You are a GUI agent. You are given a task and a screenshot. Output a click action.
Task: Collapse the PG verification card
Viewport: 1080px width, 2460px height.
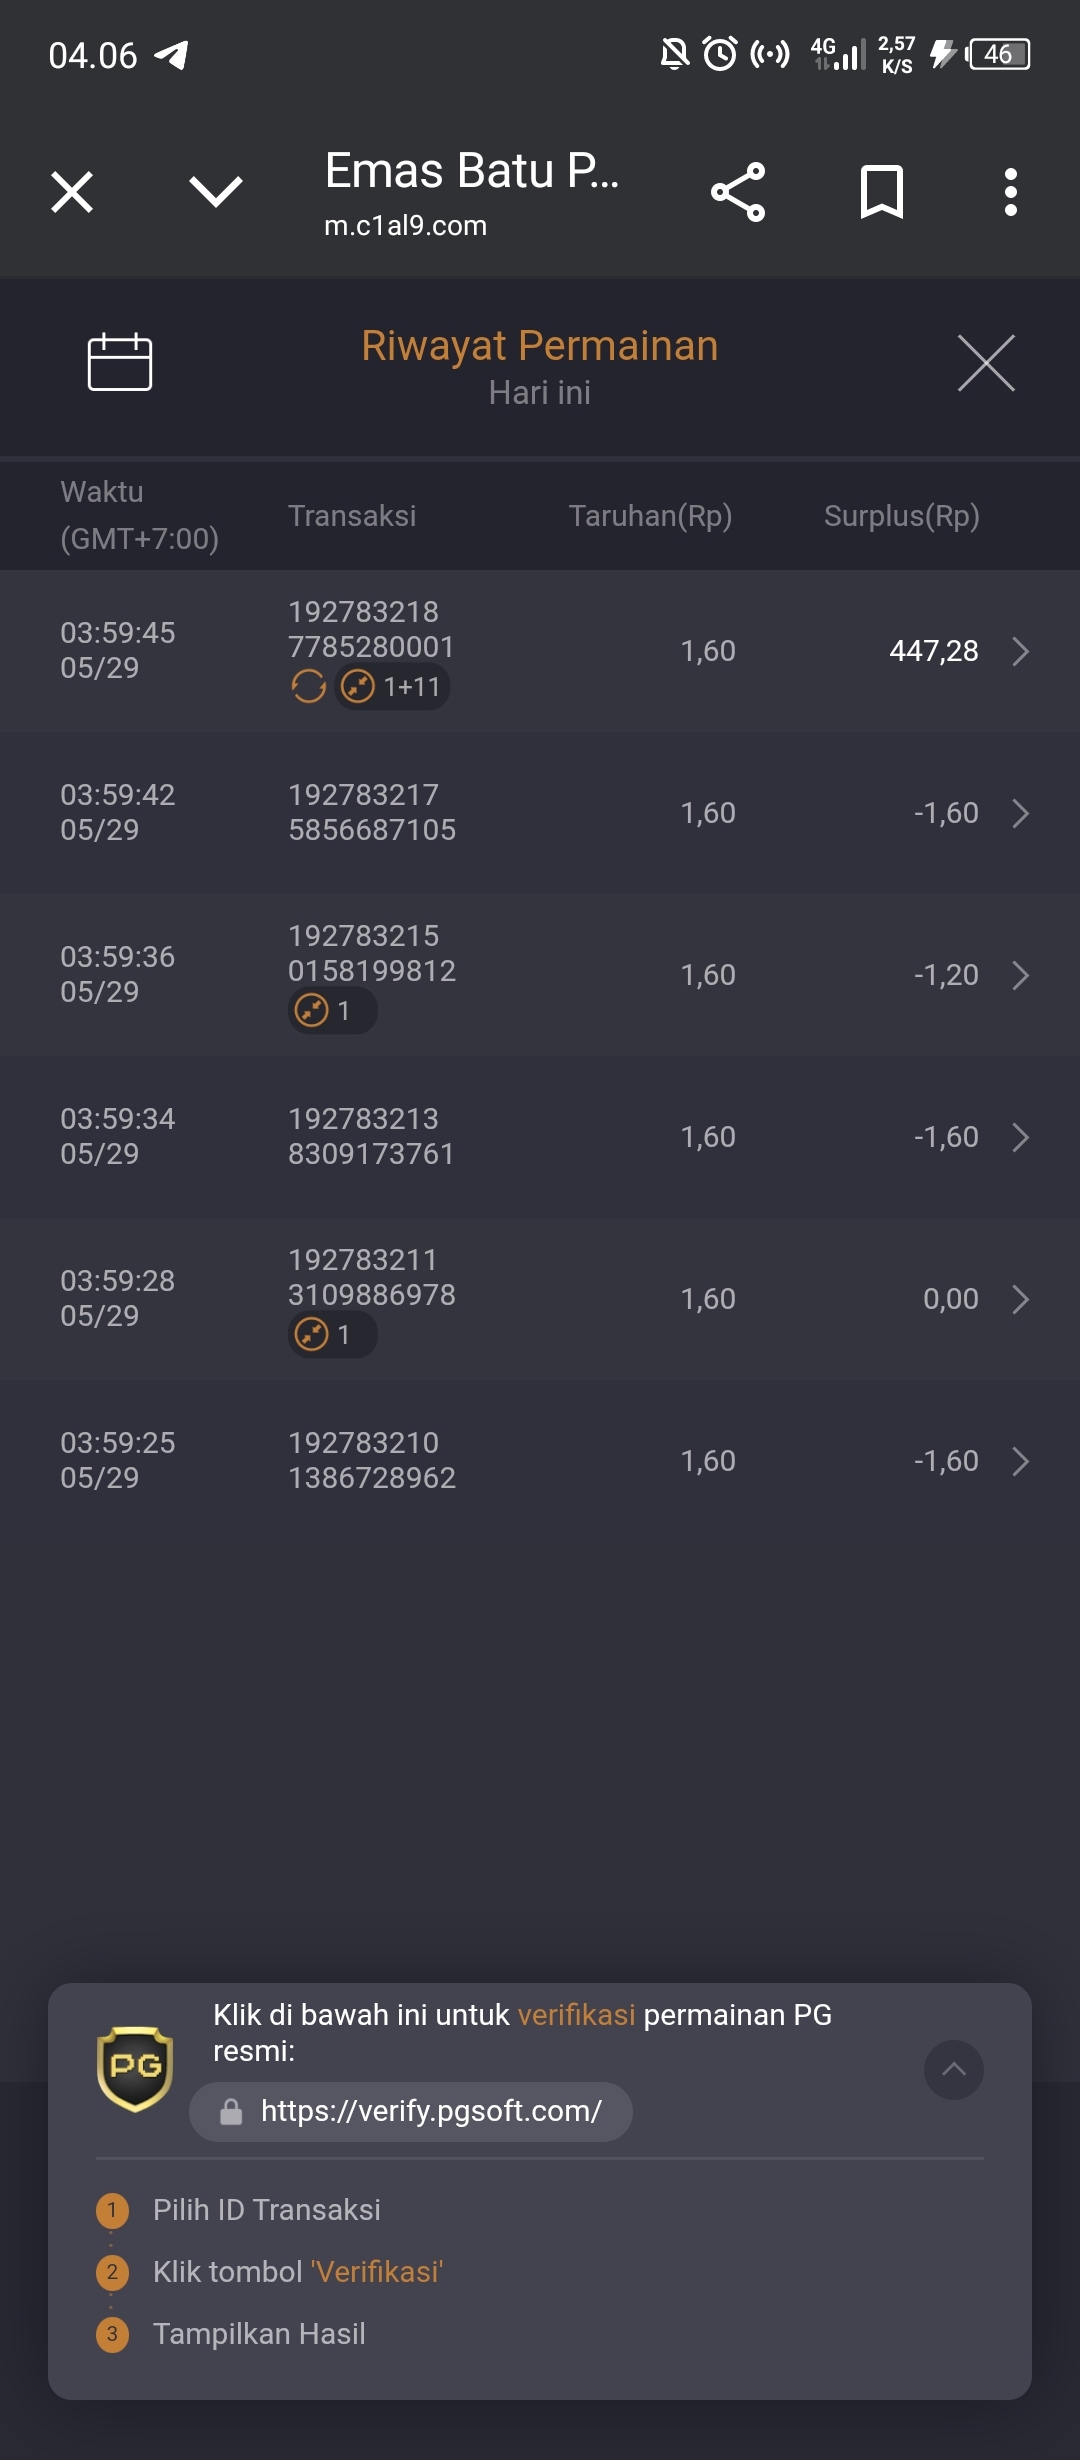click(953, 2069)
